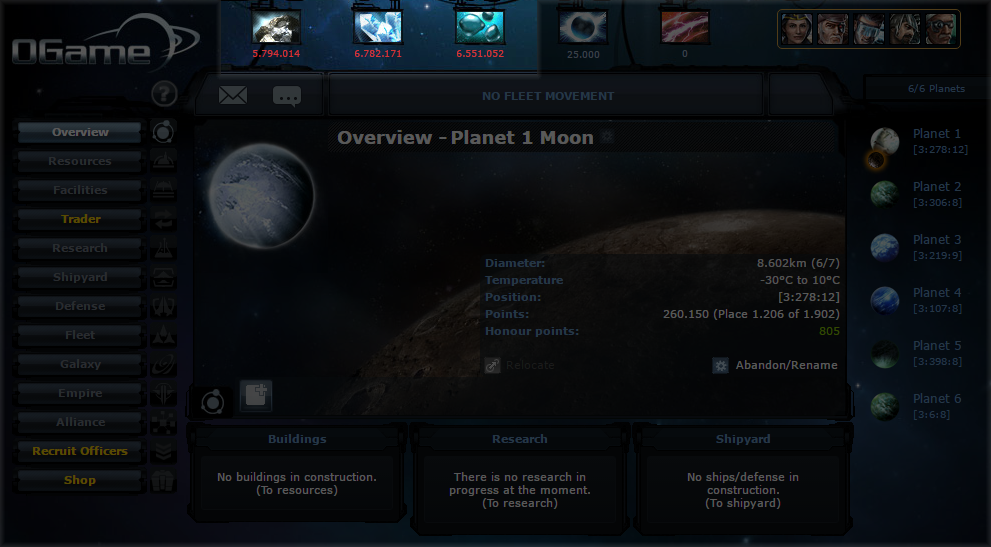The image size is (991, 547).
Task: Select the Engineer officer portrait
Action: pos(869,29)
